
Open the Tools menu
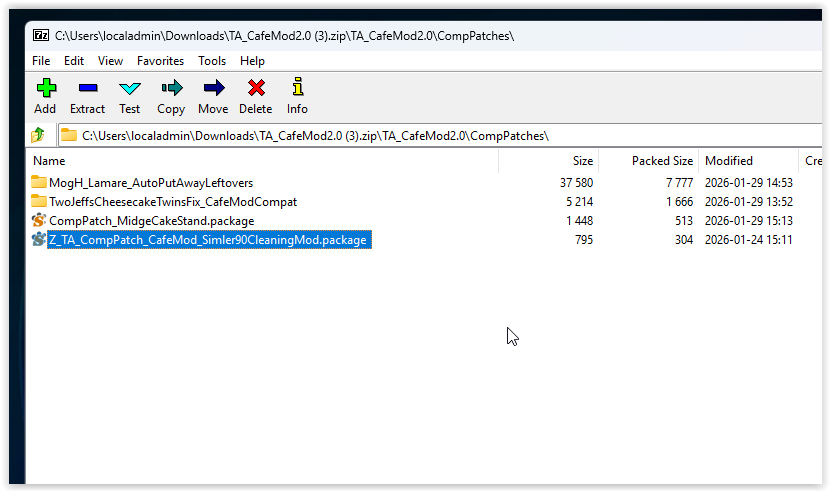(x=212, y=61)
